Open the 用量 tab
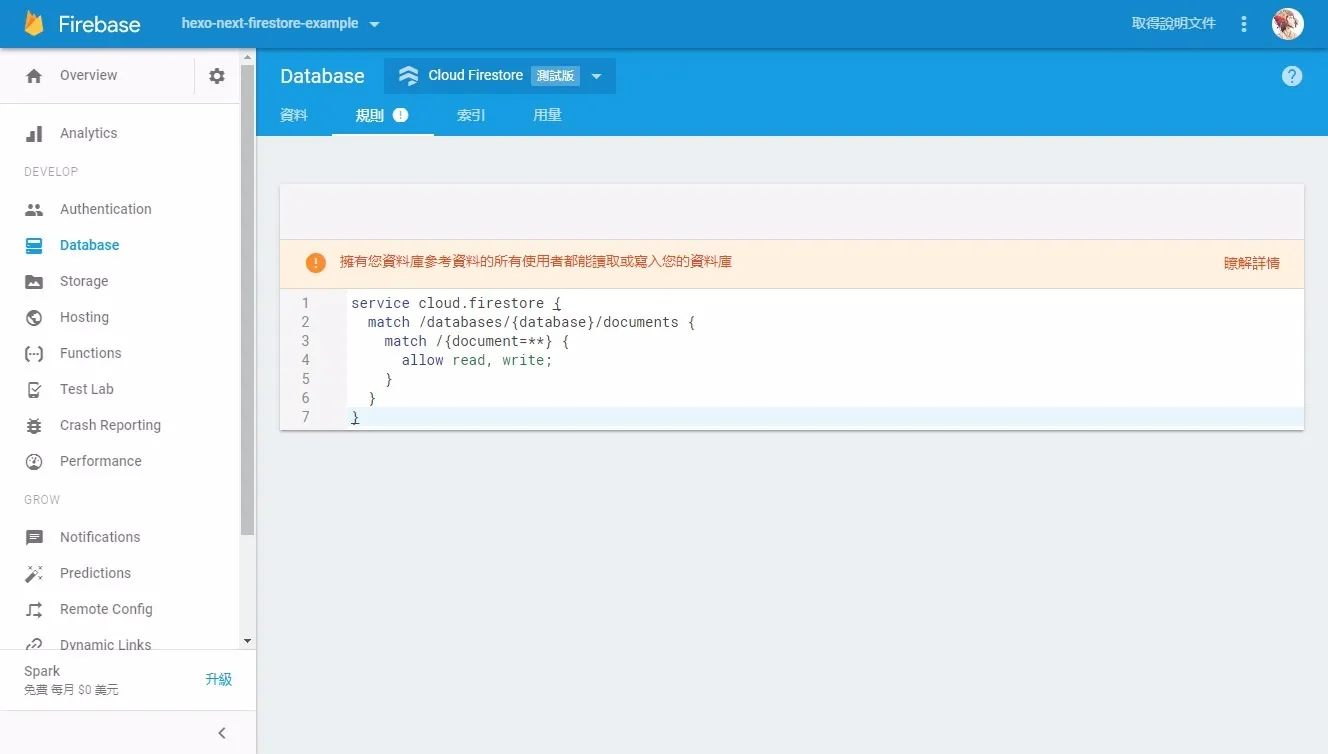1328x754 pixels. click(547, 115)
